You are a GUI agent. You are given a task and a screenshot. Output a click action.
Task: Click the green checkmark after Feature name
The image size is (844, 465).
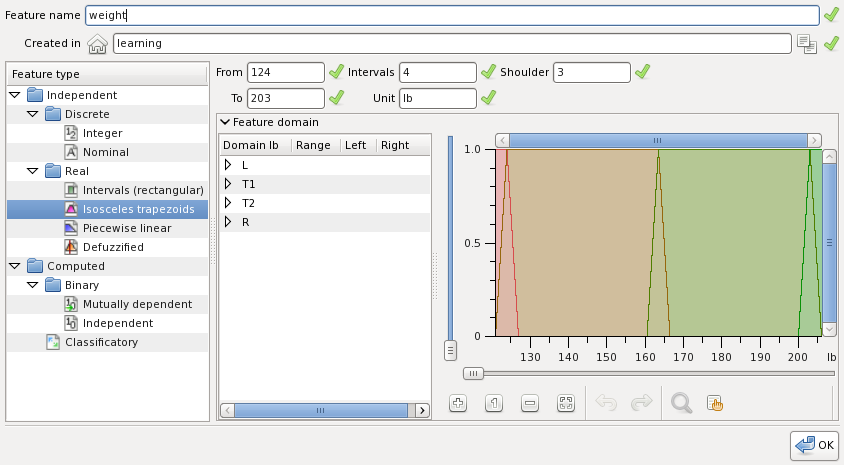coord(832,15)
